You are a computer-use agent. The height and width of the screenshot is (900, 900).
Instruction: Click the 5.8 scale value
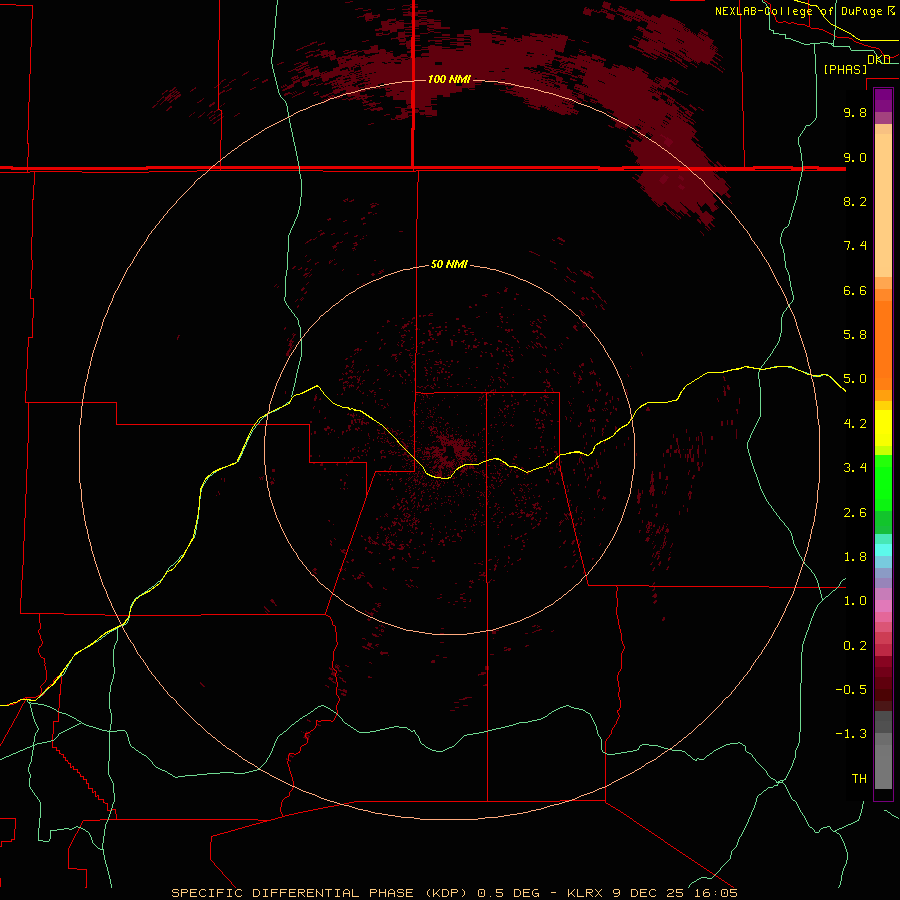click(x=855, y=335)
